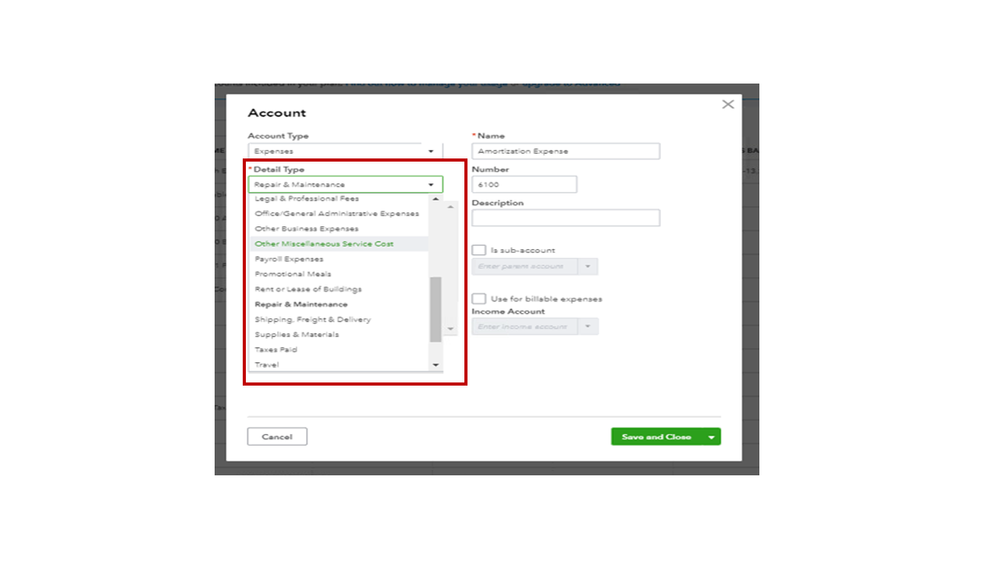Choose Travel in the detail list
This screenshot has height=562, width=999.
point(266,365)
